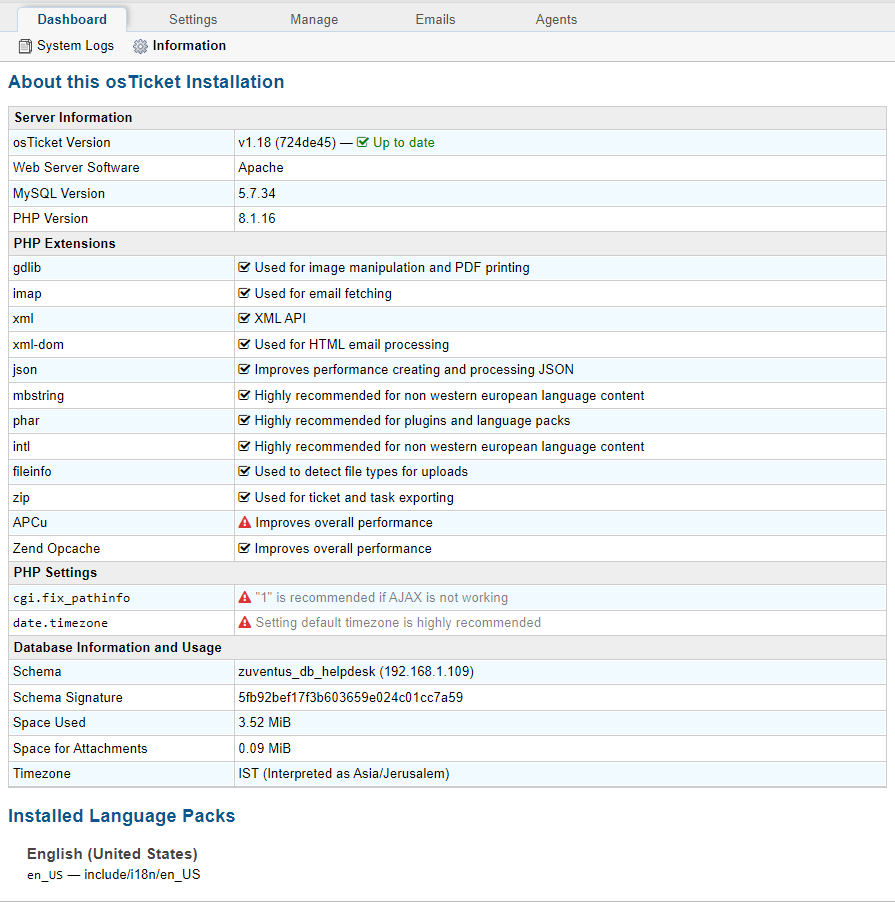Click the fileinfo checkmark icon
Image resolution: width=895 pixels, height=902 pixels.
244,471
